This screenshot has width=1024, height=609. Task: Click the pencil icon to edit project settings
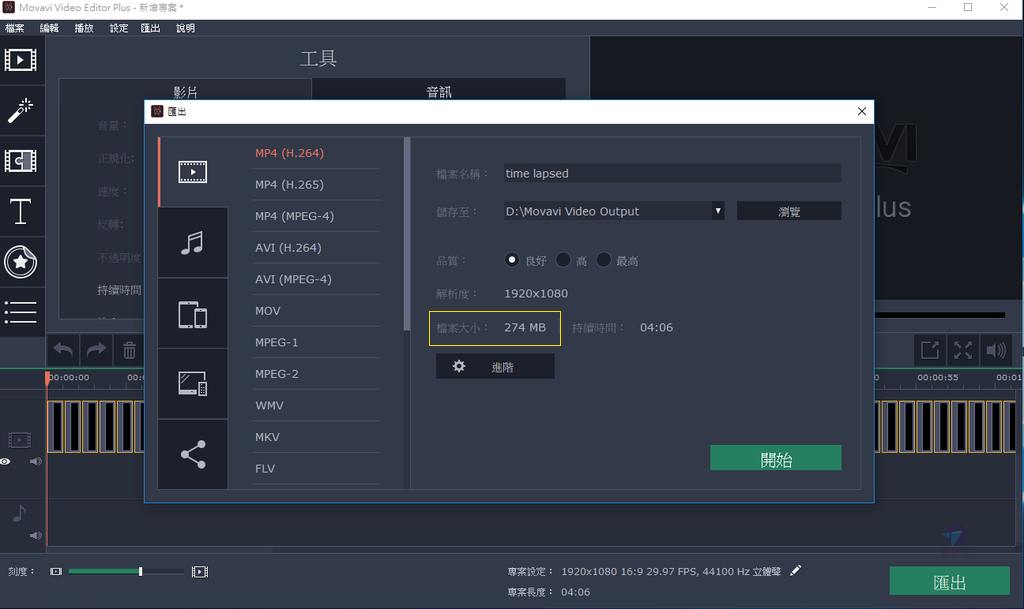(x=795, y=571)
